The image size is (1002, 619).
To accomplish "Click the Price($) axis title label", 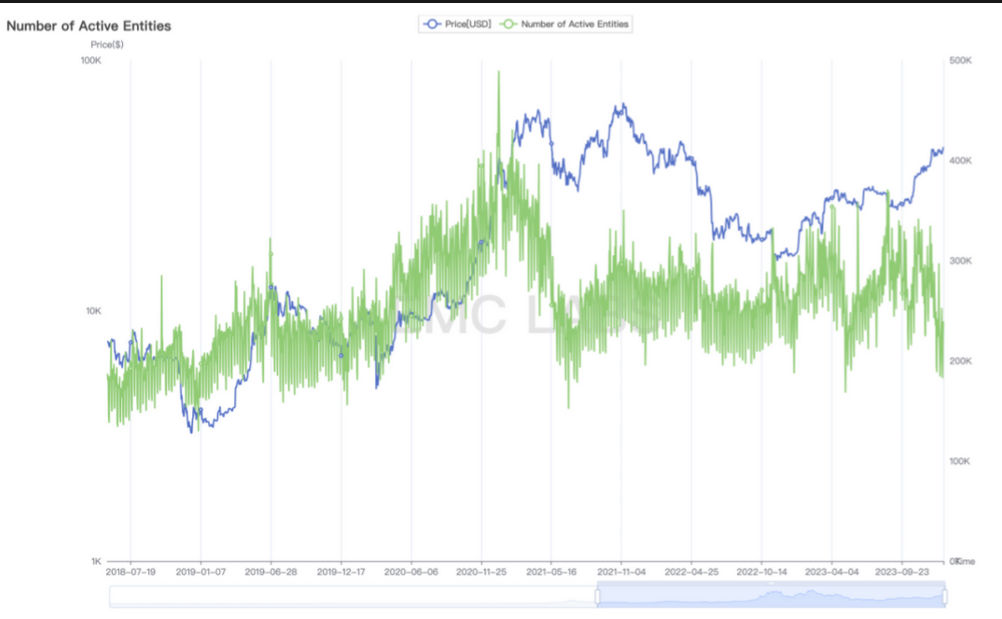I will click(107, 45).
